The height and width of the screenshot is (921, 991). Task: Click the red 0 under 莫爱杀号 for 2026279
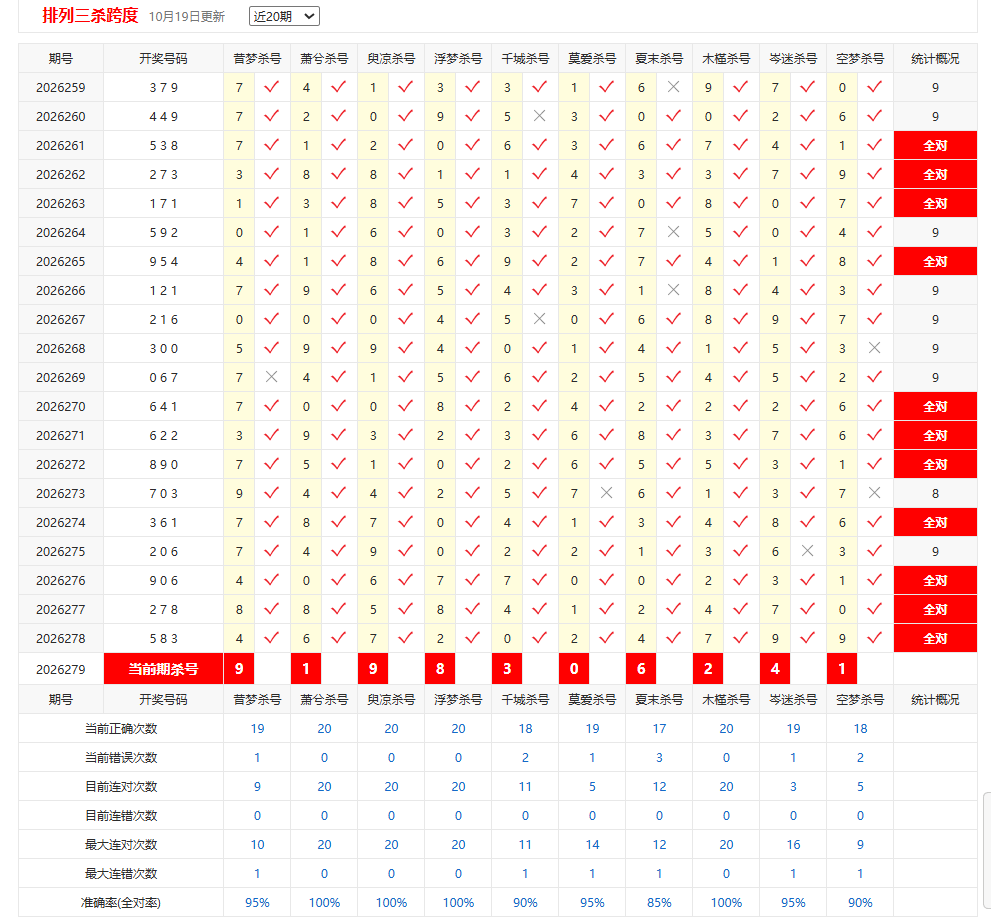click(x=575, y=669)
